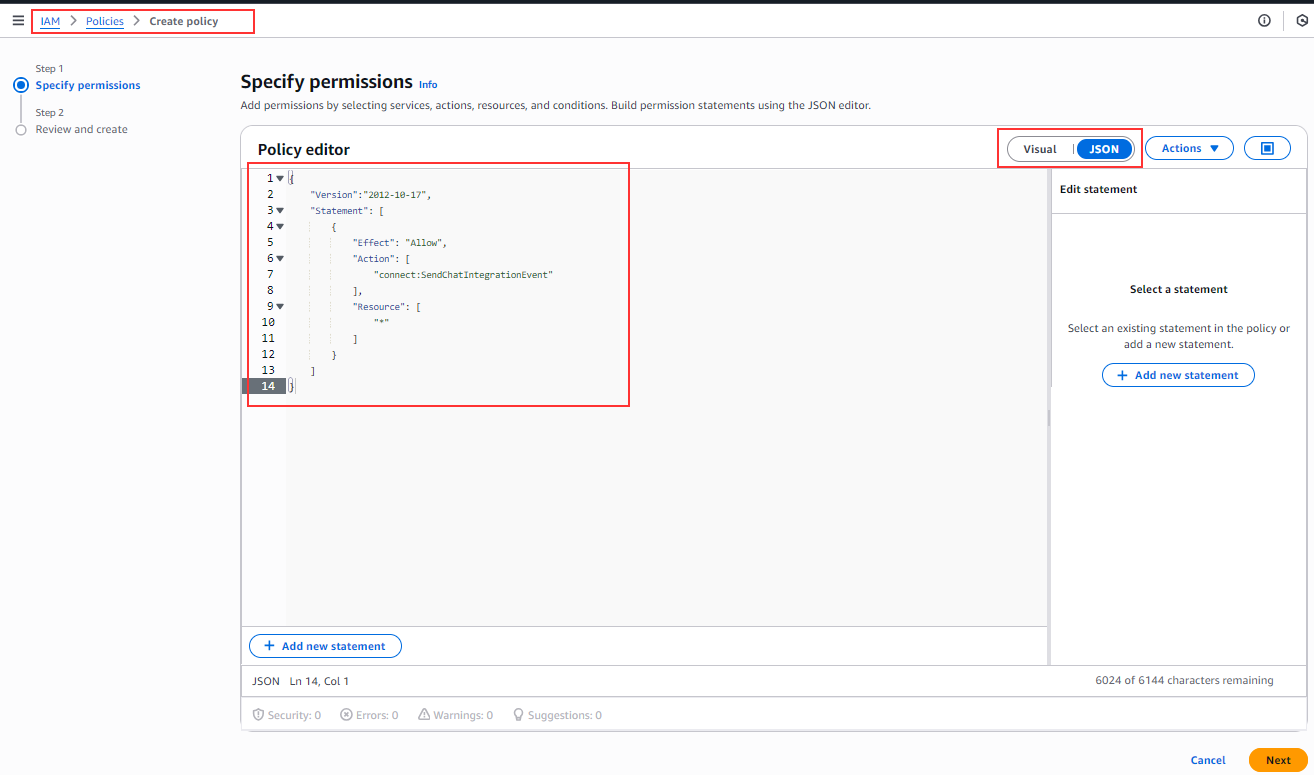Viewport: 1314px width, 775px height.
Task: Collapse the Statement array on line 3
Action: (x=280, y=210)
